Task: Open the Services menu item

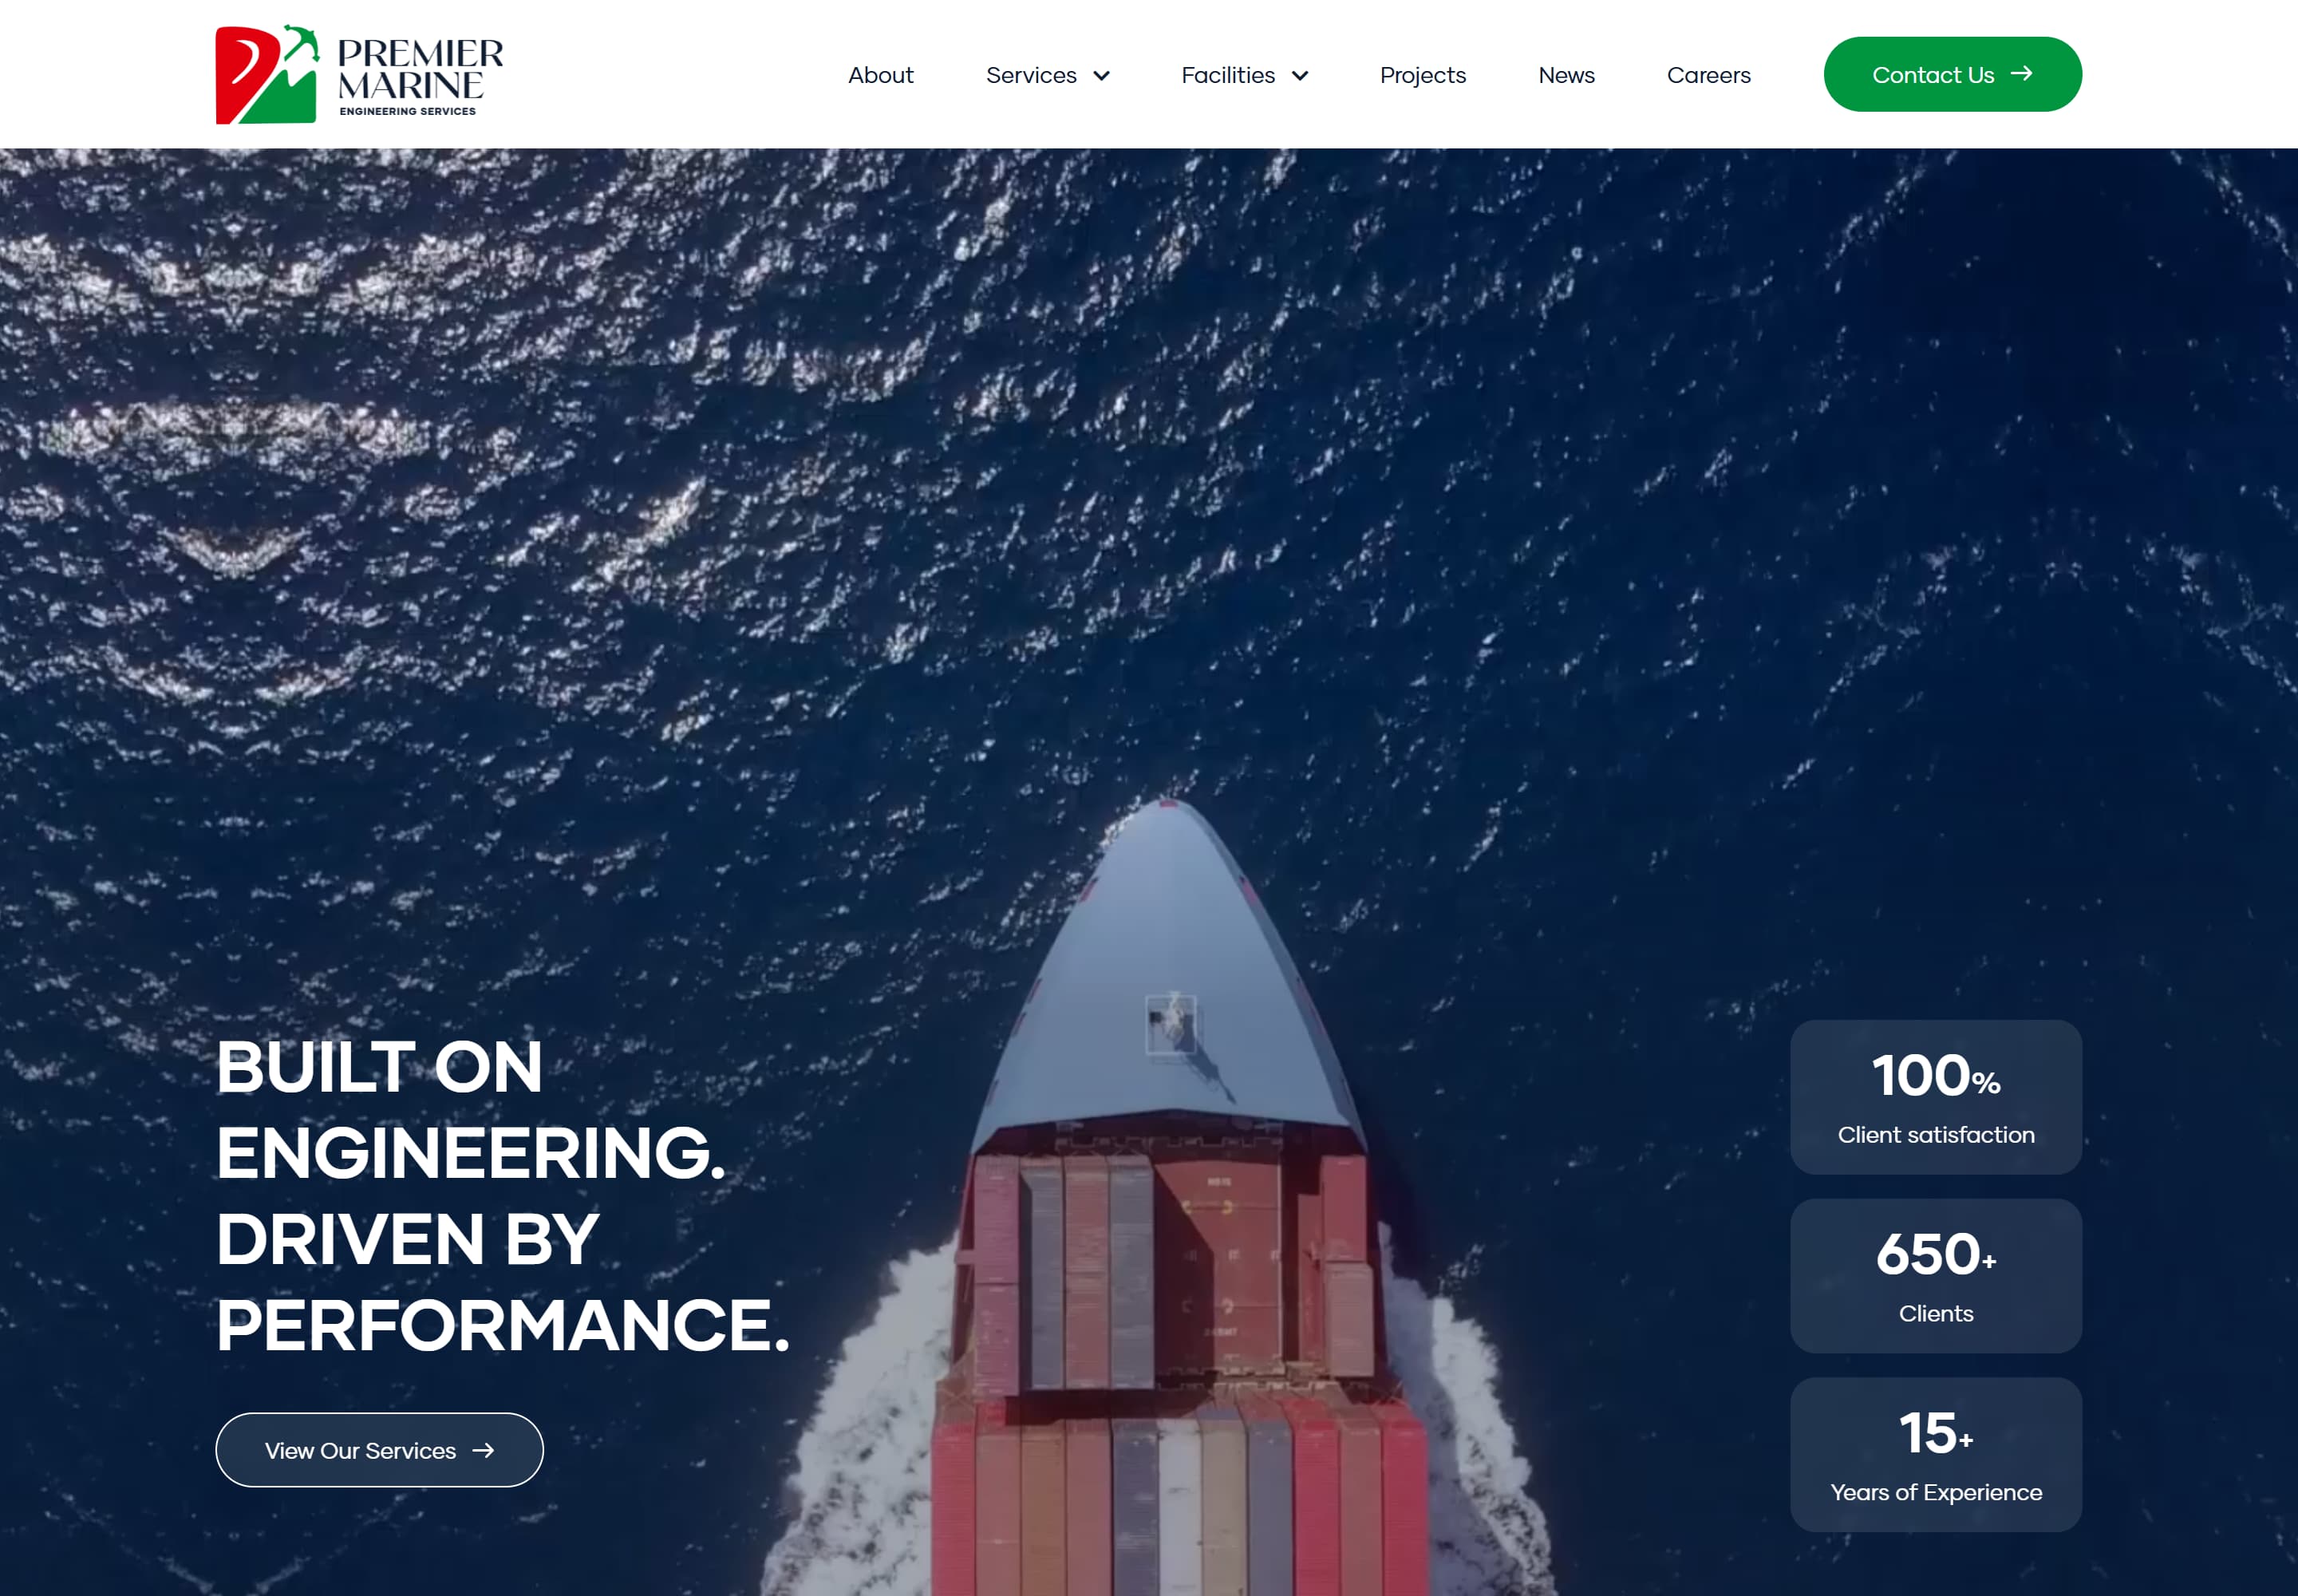Action: point(1031,75)
